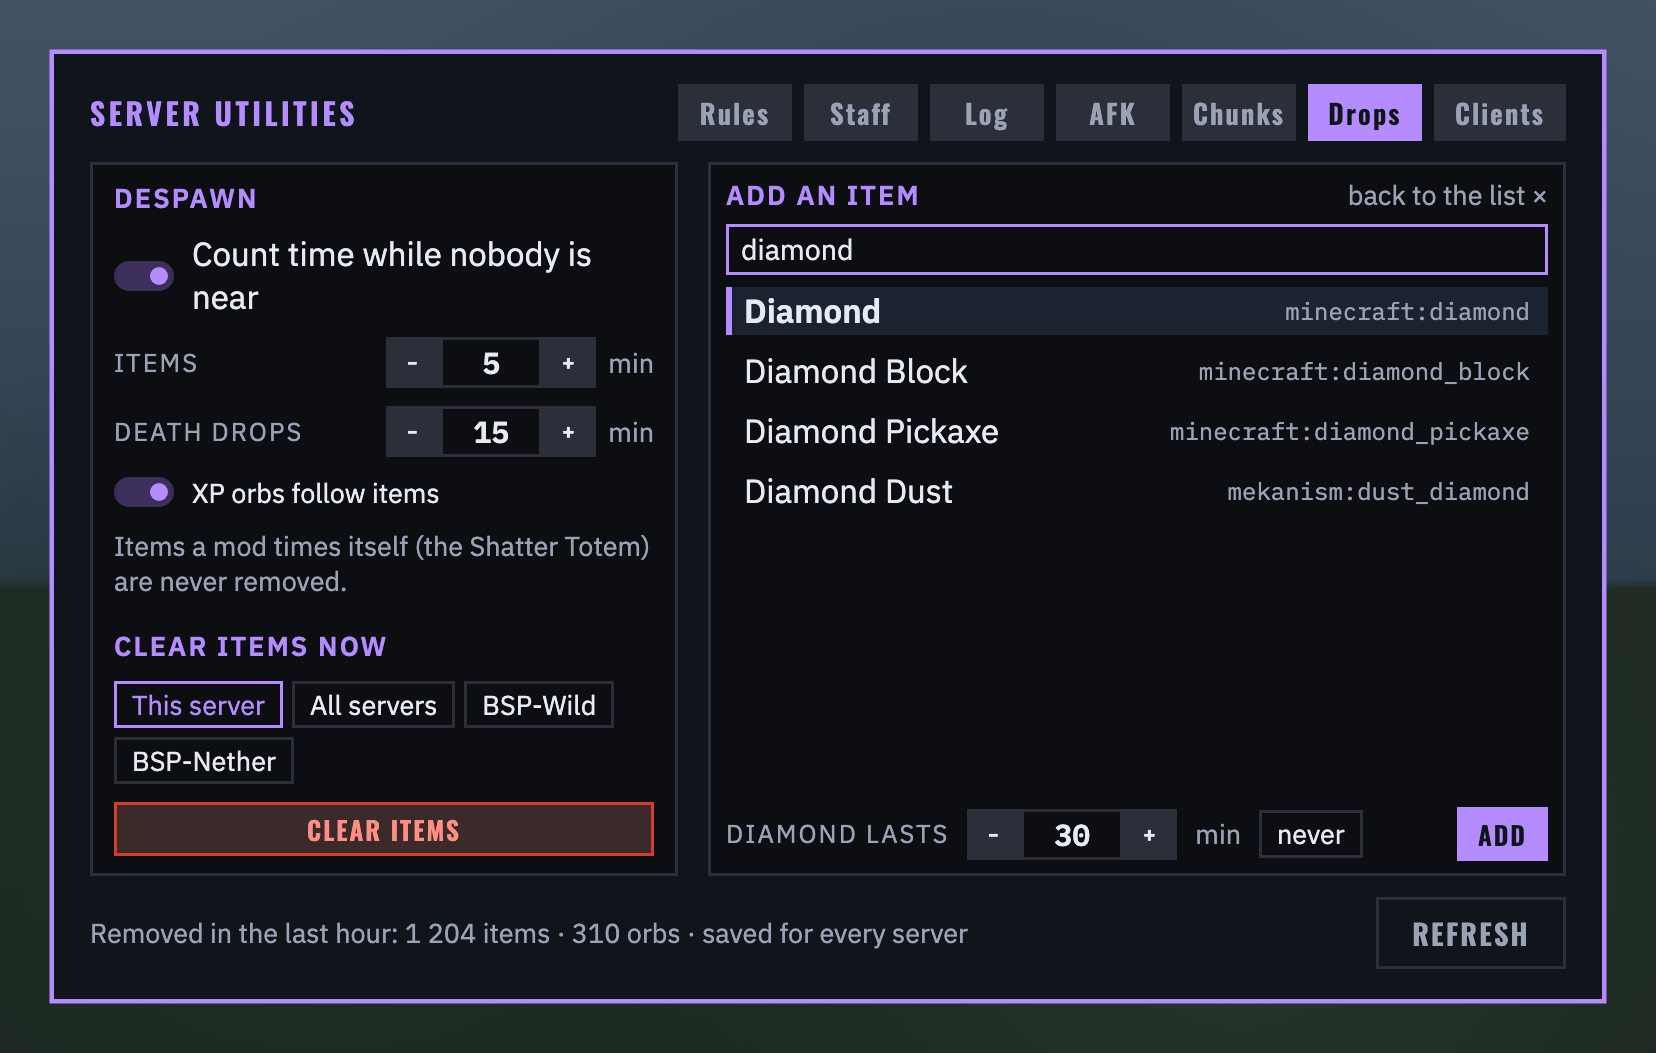
Task: Click the DIAMOND LASTS value field showing 30
Action: click(1072, 835)
